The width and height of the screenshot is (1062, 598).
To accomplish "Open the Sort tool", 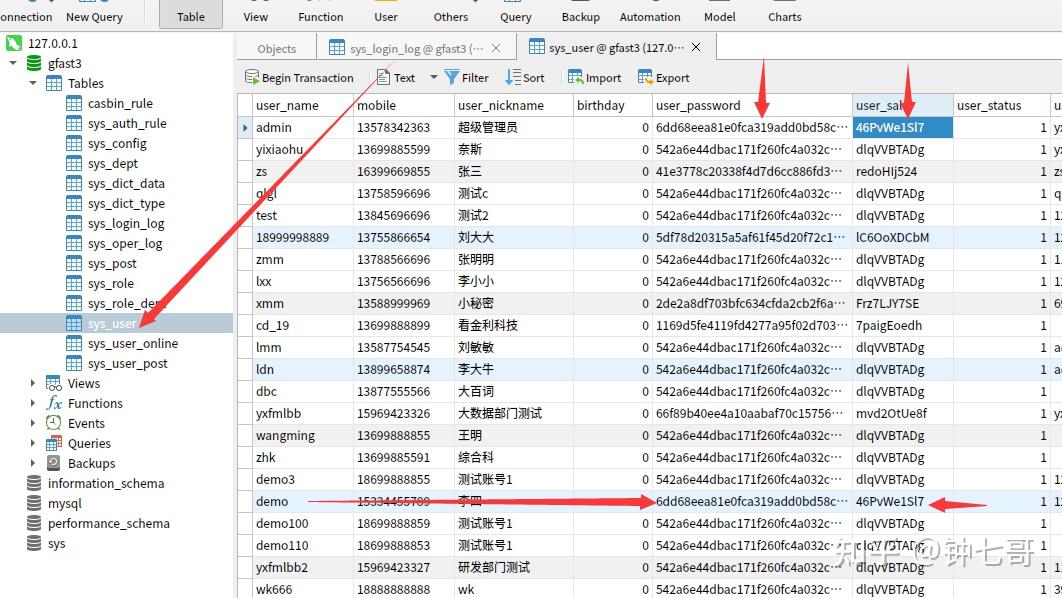I will click(x=525, y=77).
